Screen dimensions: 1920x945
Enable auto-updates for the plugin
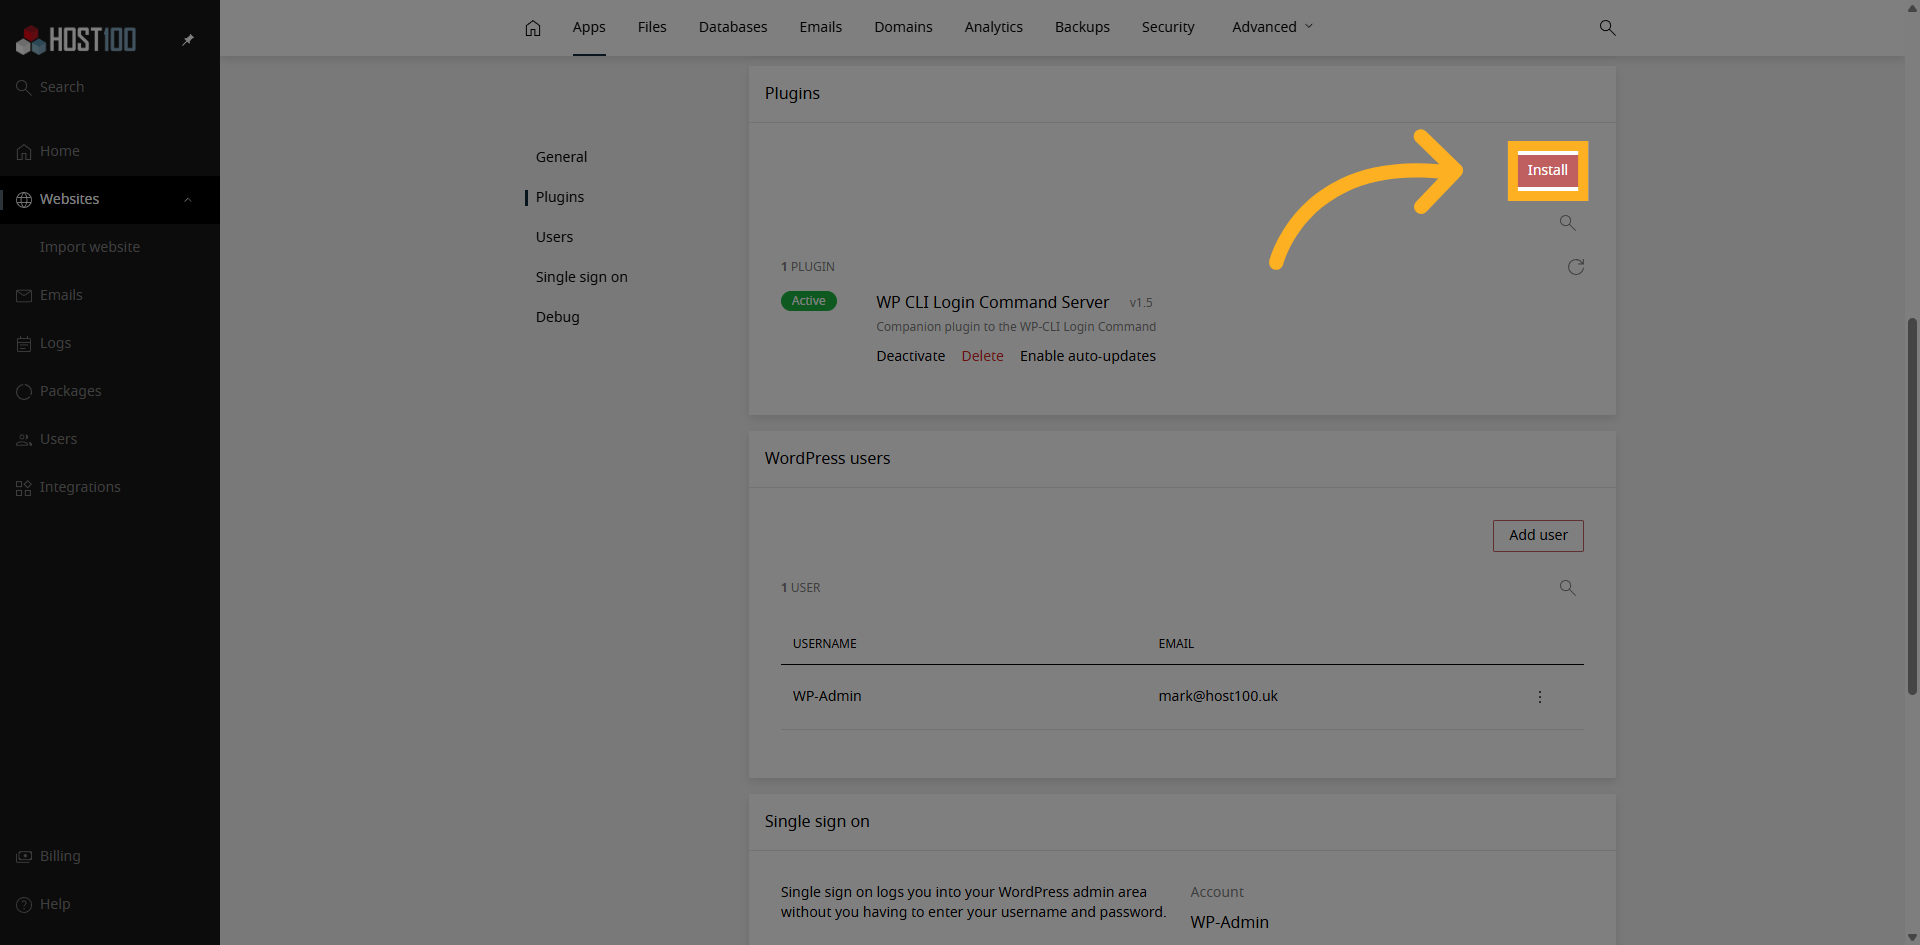1087,356
